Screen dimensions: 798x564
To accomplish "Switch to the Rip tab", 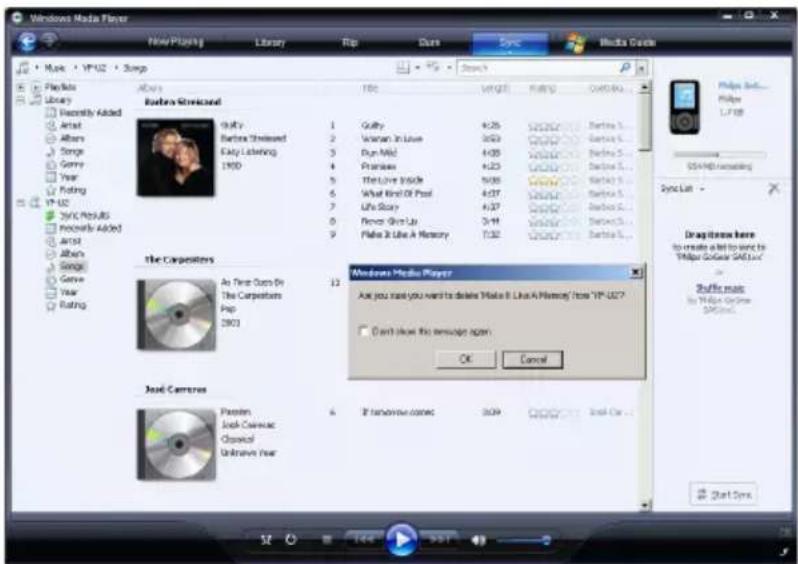I will [x=349, y=42].
